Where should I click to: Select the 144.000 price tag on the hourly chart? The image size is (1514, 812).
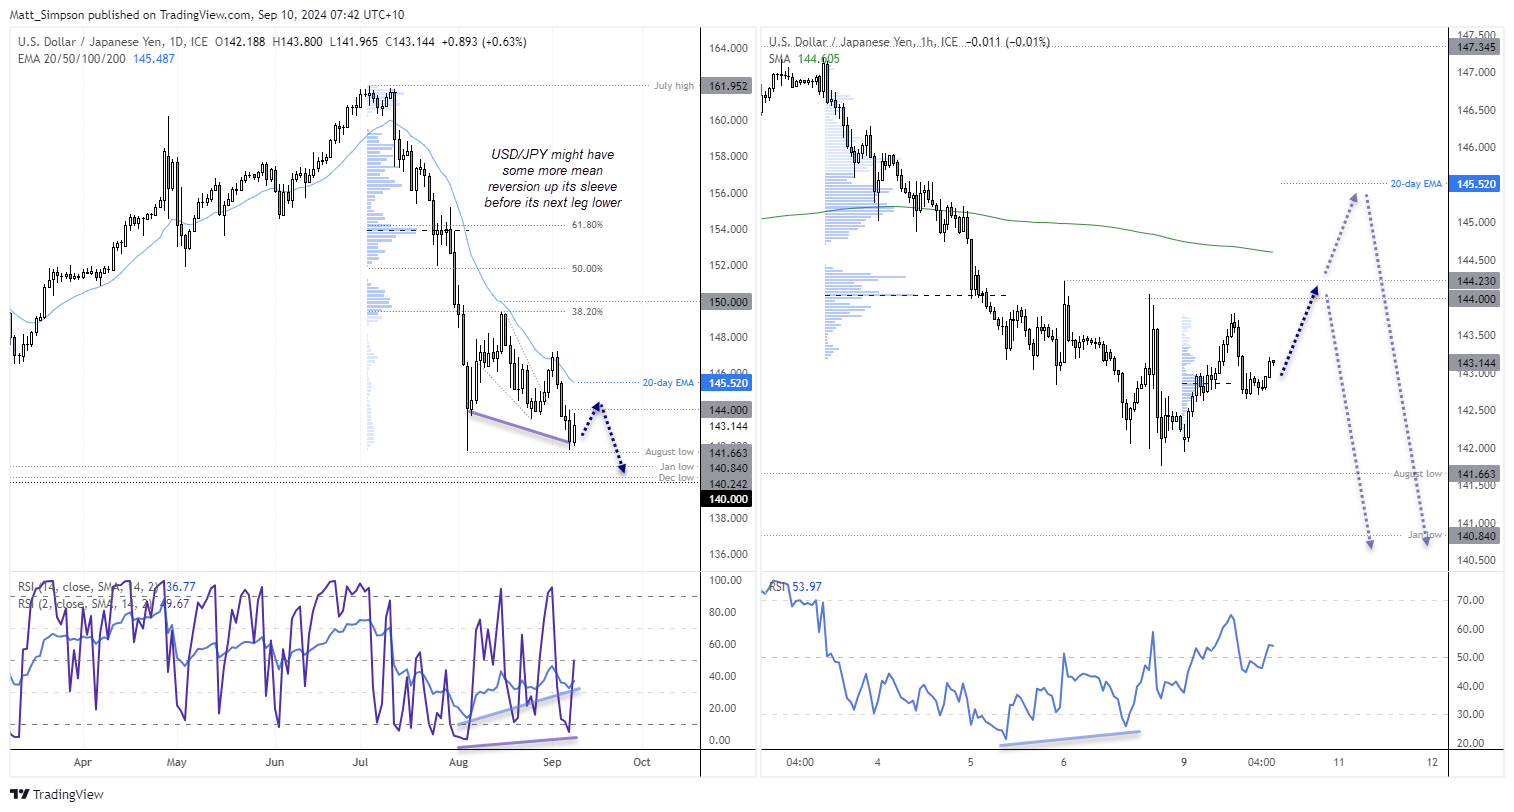point(1476,299)
